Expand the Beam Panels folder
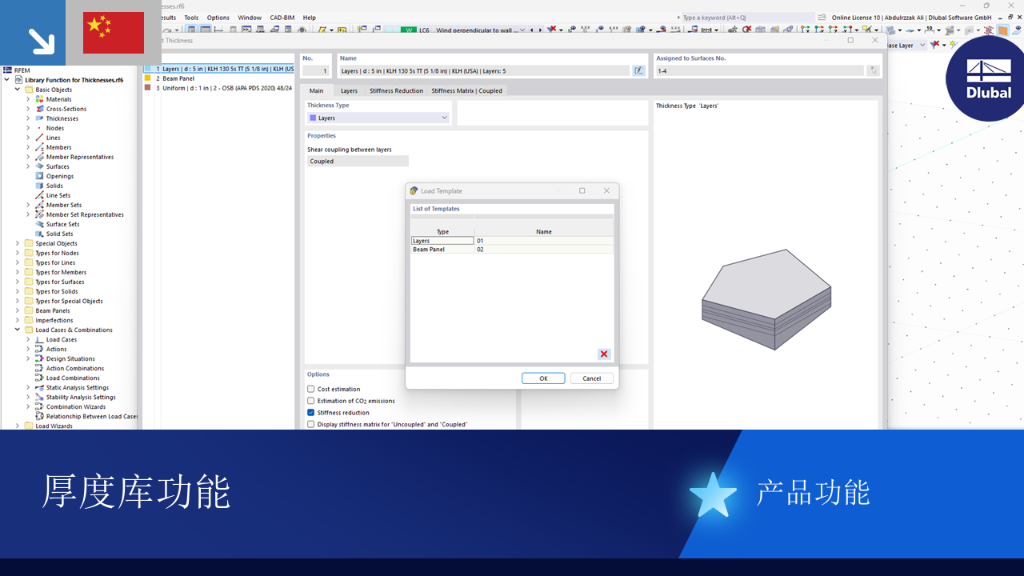The image size is (1024, 576). [x=18, y=311]
